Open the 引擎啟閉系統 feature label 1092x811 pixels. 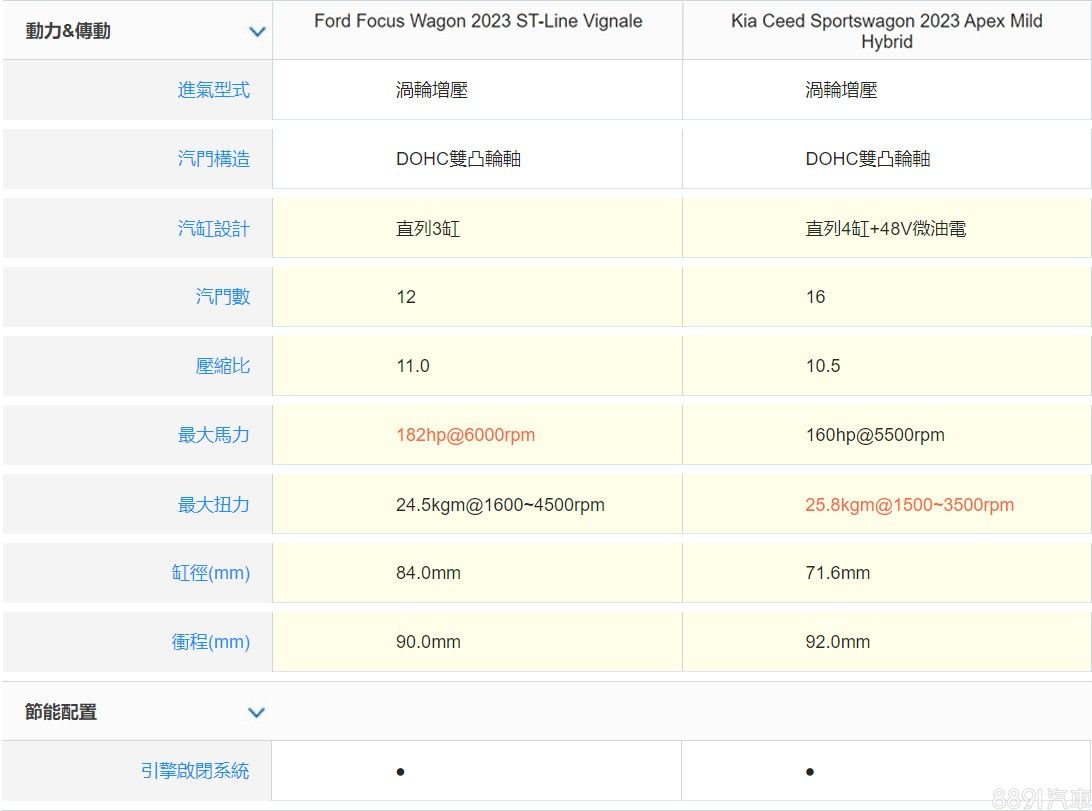[x=195, y=771]
